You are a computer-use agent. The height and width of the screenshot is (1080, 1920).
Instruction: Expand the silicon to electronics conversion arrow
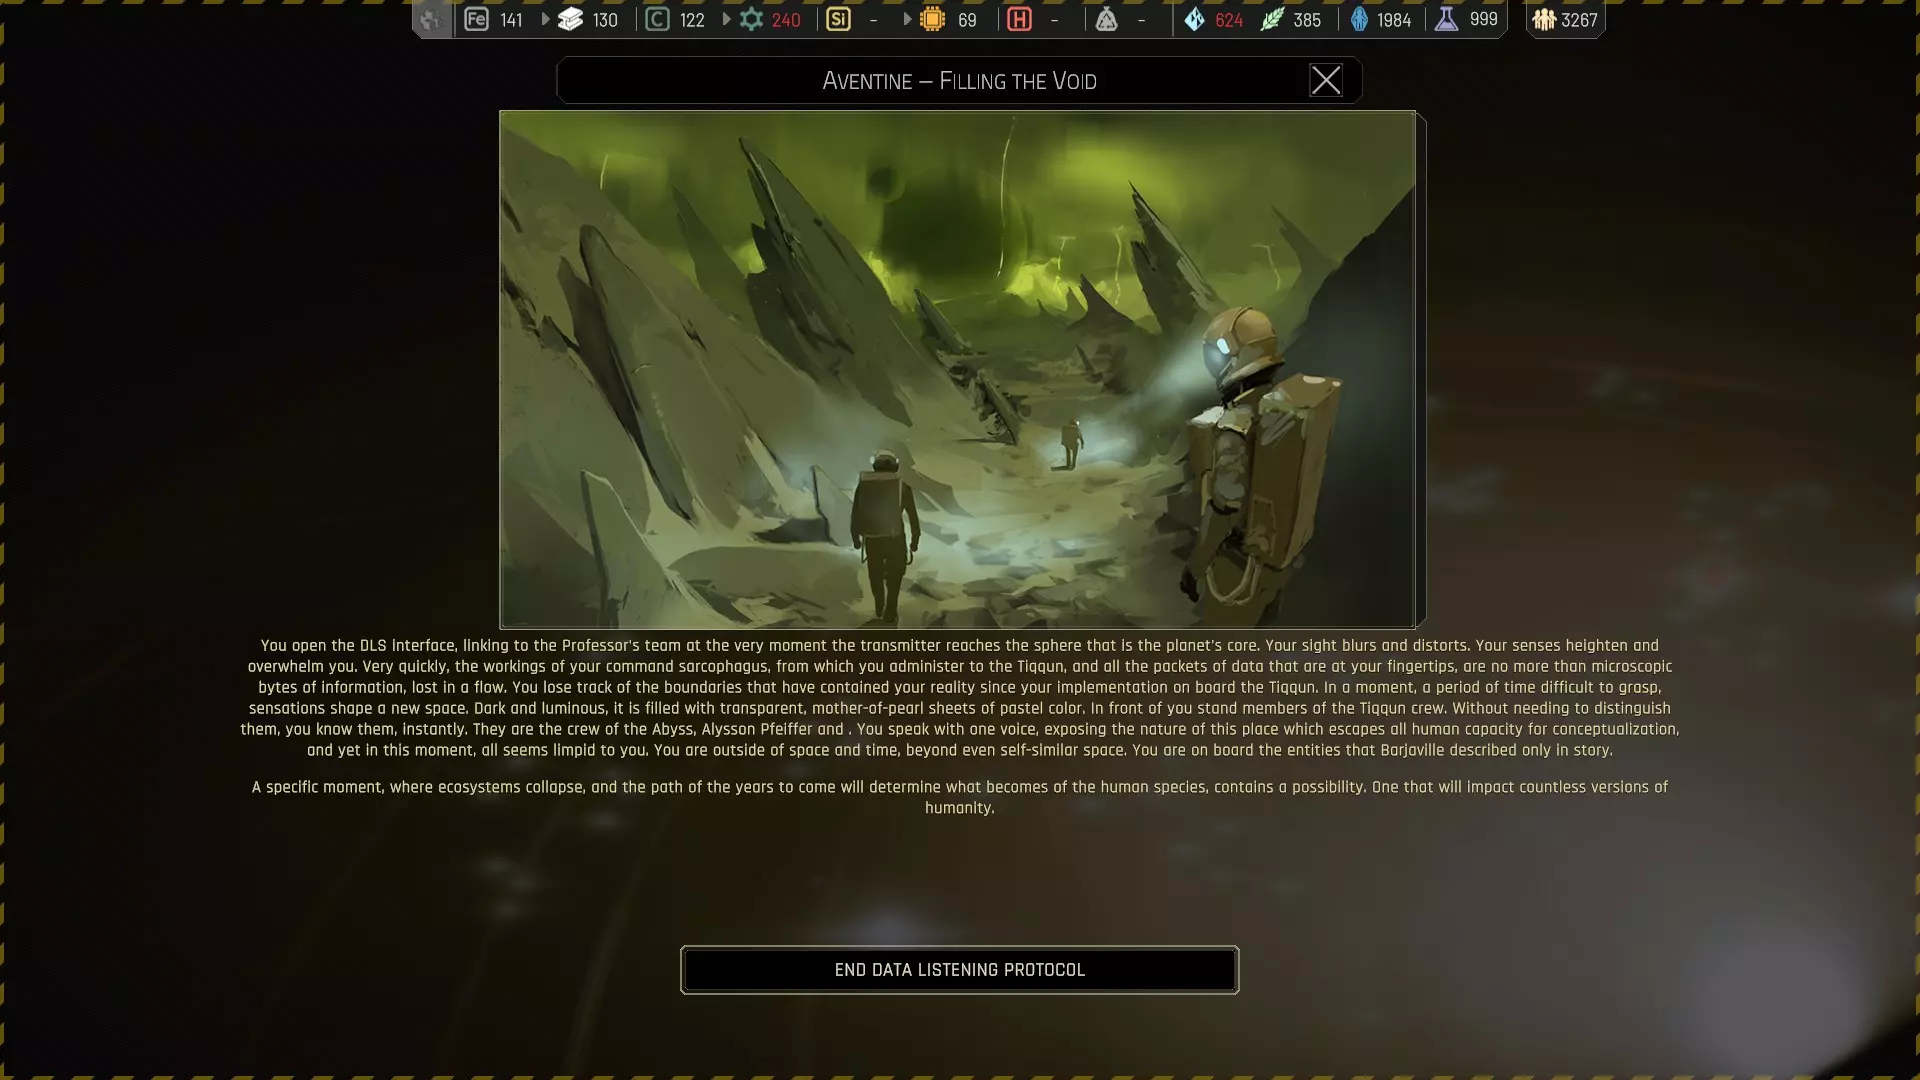pyautogui.click(x=907, y=19)
